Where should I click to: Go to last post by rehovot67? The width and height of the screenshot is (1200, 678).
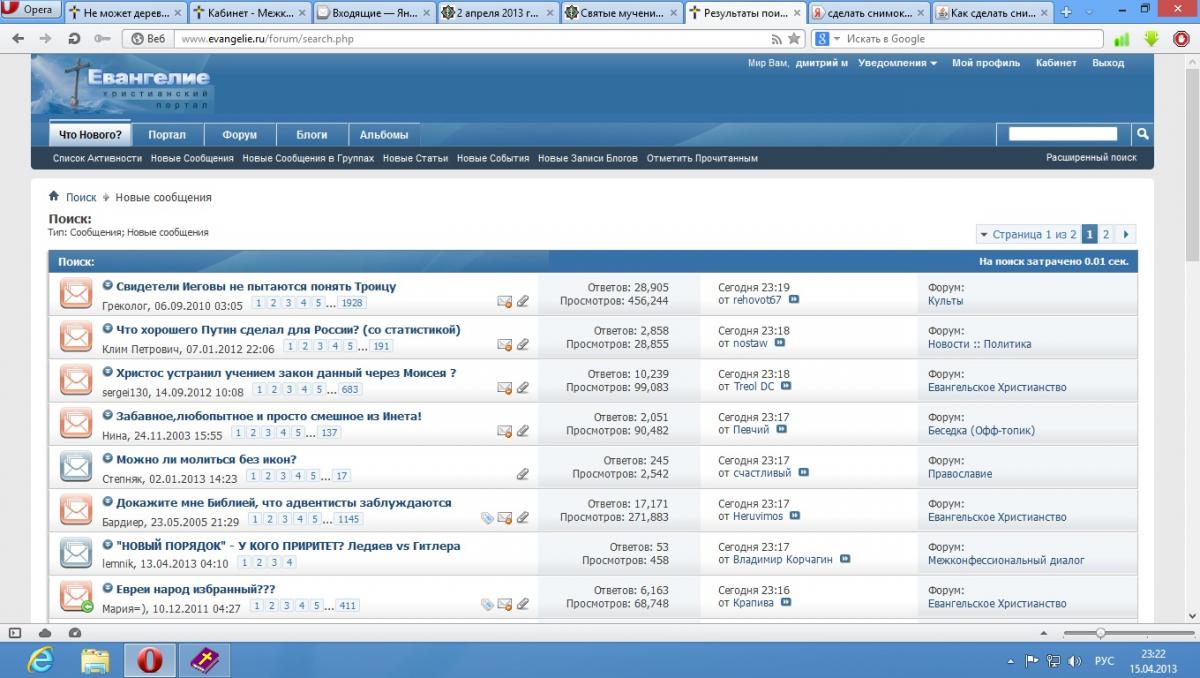(794, 300)
